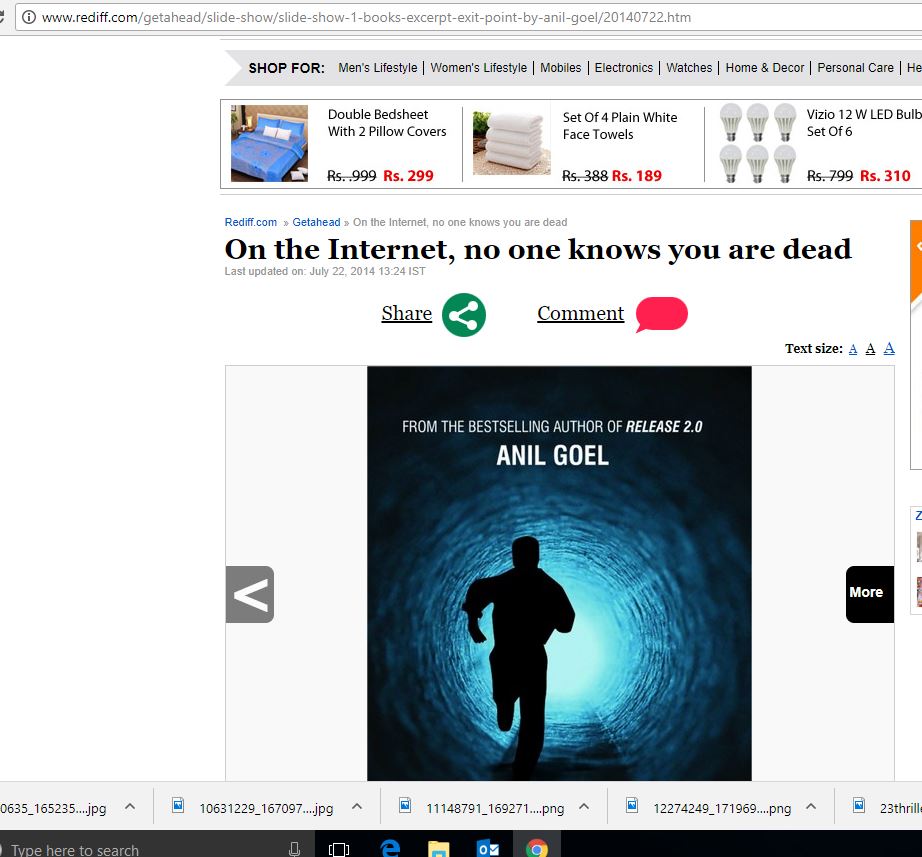Click the site info icon in address bar

pos(29,17)
